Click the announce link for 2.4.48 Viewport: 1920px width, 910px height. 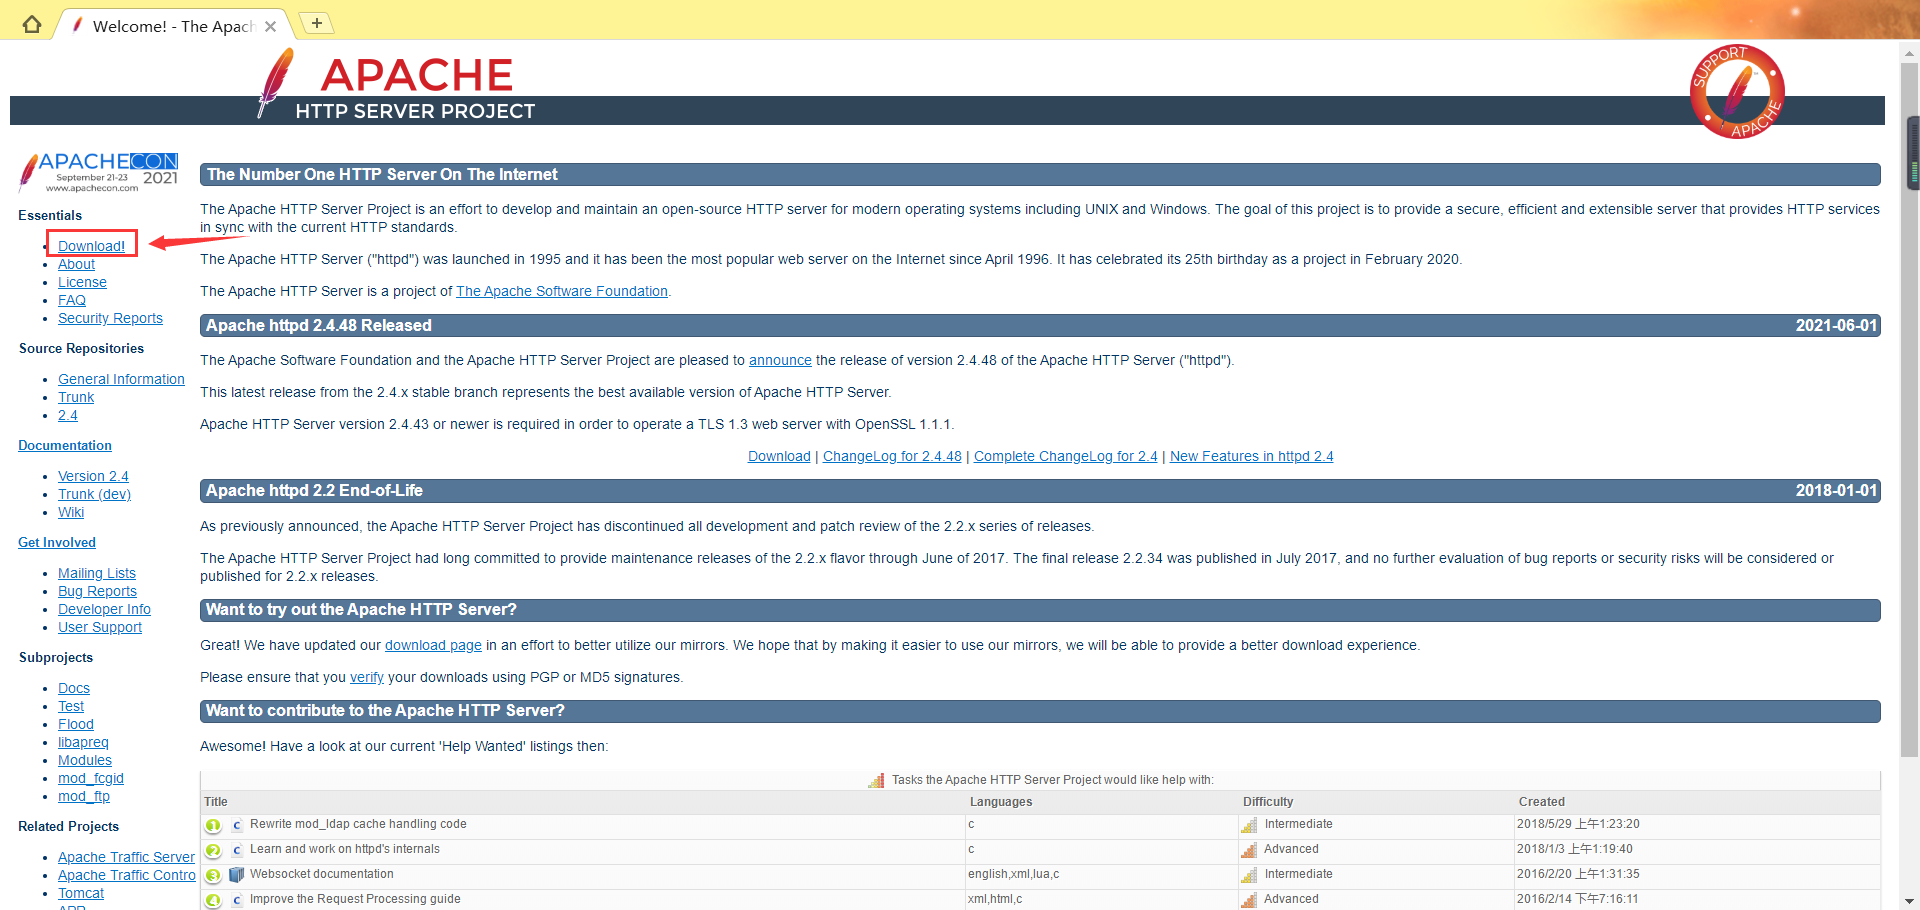[780, 360]
